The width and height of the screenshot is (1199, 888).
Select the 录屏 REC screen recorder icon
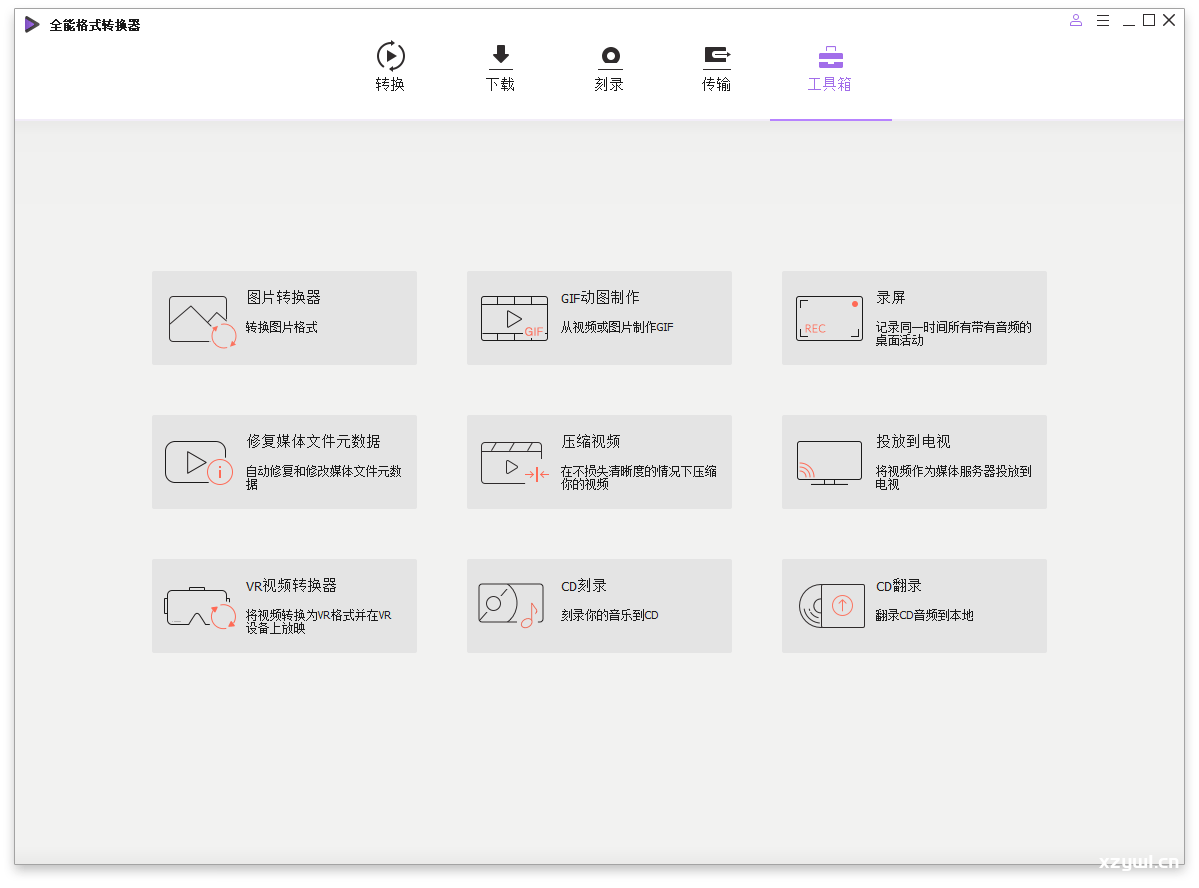click(x=829, y=318)
